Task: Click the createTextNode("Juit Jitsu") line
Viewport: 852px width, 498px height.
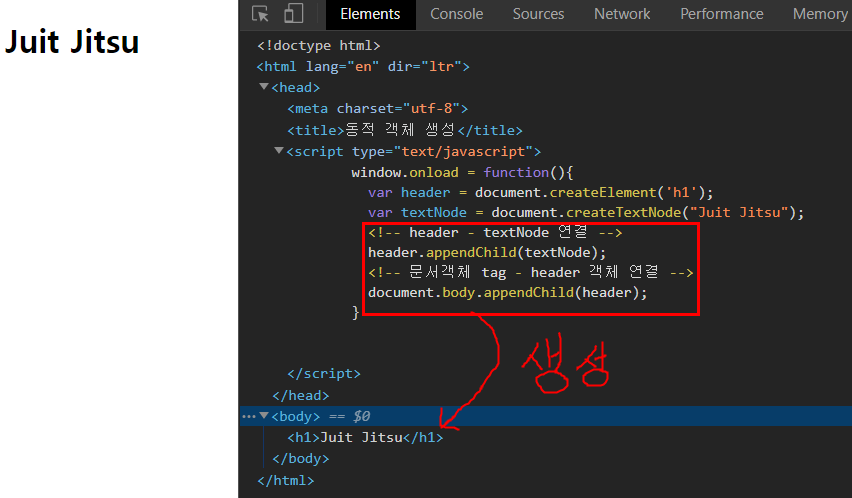Action: pos(586,212)
